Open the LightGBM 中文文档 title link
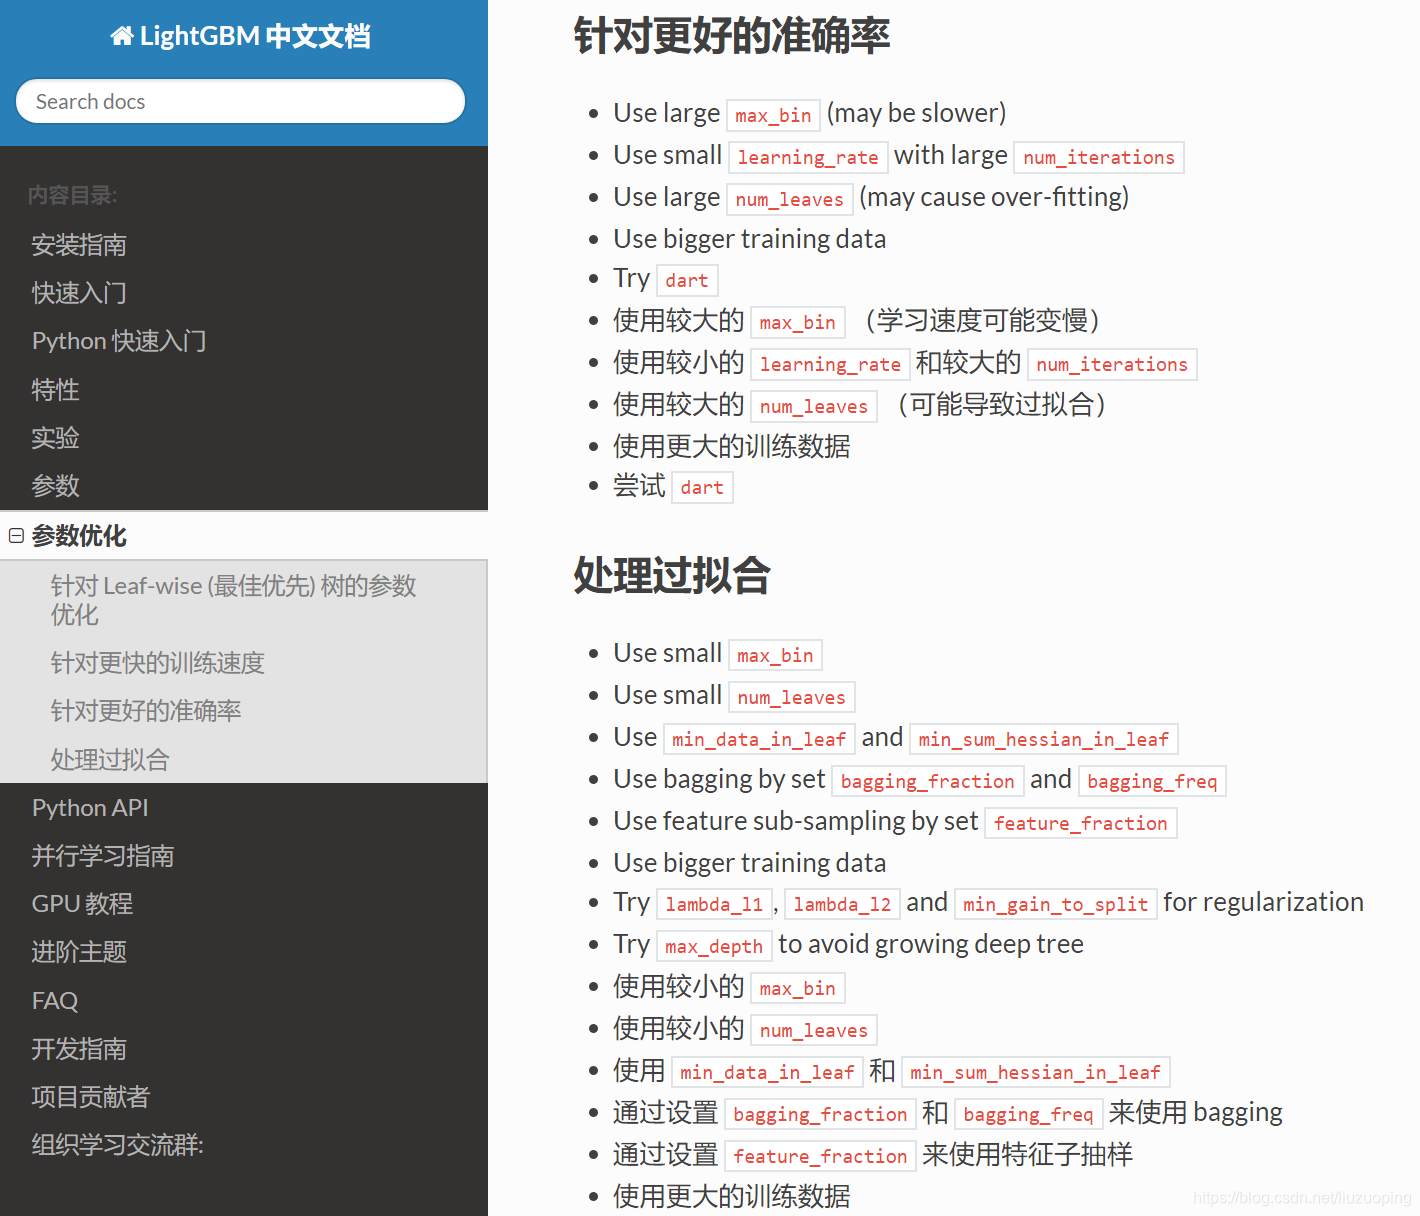1420x1216 pixels. pos(241,37)
